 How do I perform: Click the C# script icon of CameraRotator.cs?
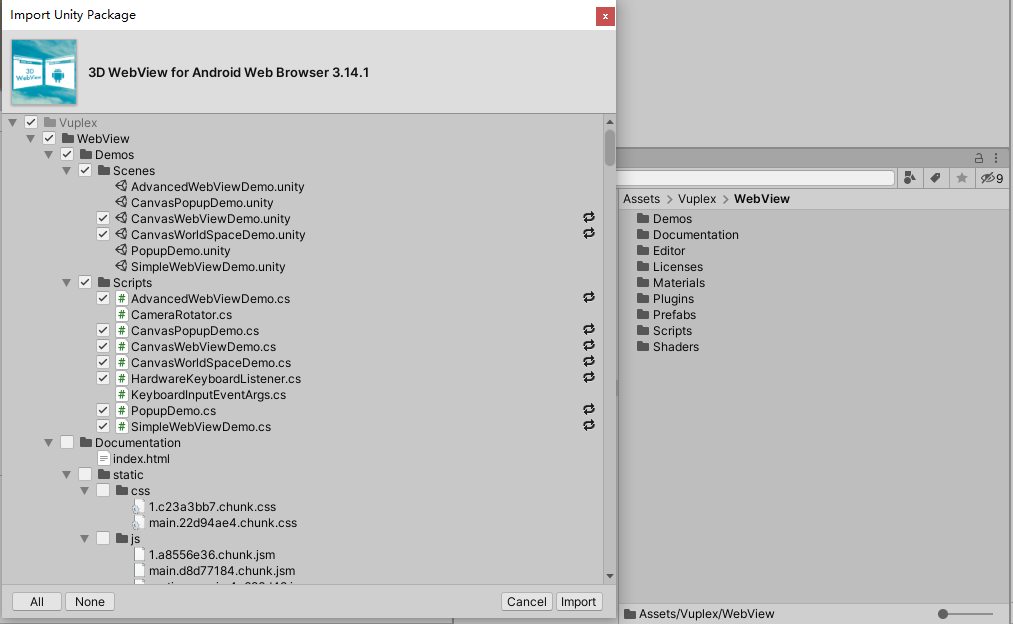click(x=121, y=315)
